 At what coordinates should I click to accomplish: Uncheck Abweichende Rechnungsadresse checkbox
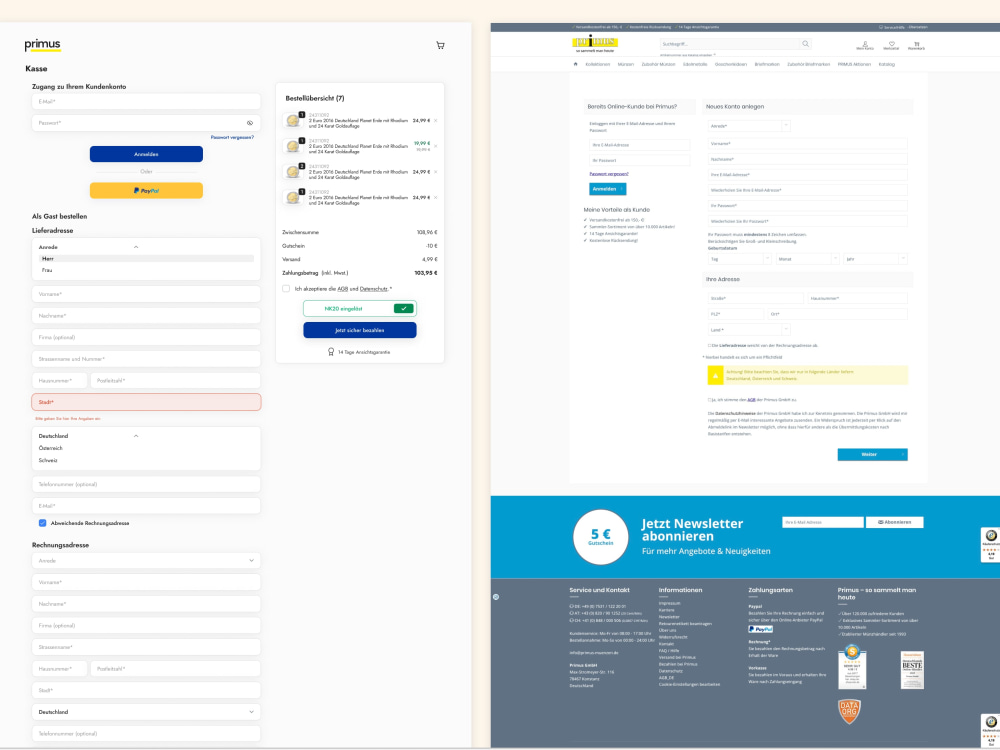pos(43,523)
